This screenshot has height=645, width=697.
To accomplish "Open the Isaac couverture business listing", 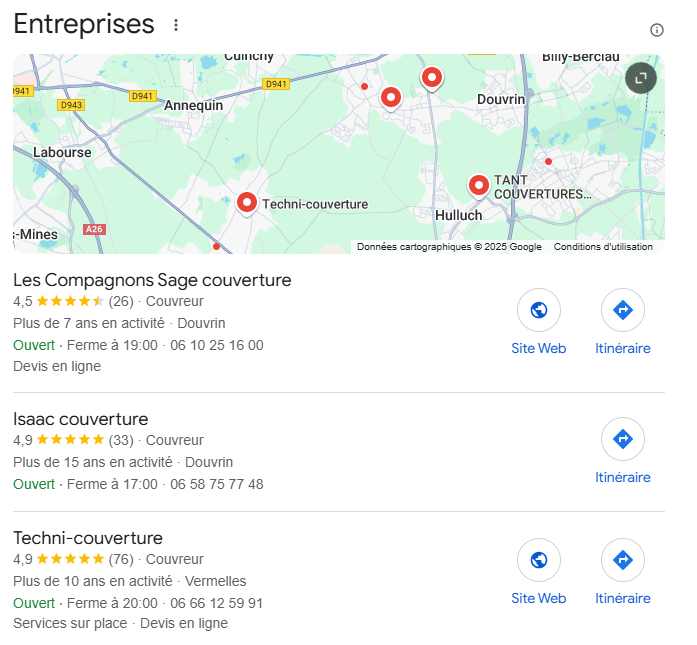I will 81,419.
